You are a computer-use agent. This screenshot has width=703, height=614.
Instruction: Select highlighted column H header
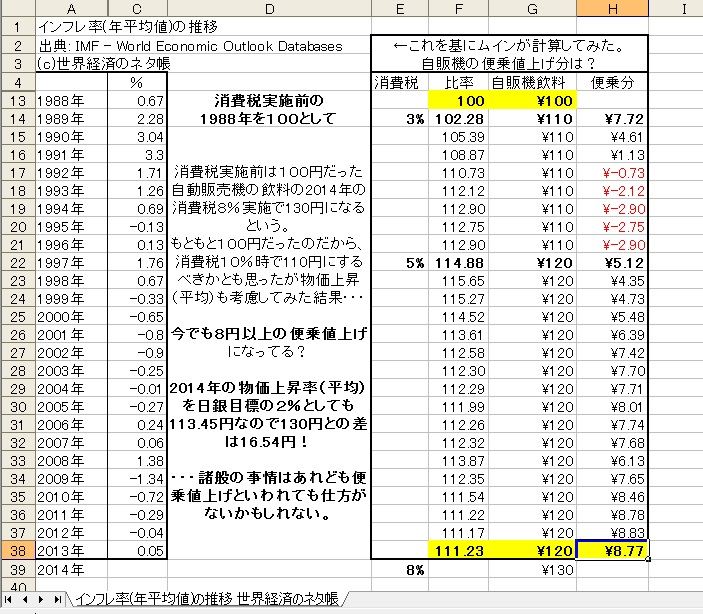612,9
